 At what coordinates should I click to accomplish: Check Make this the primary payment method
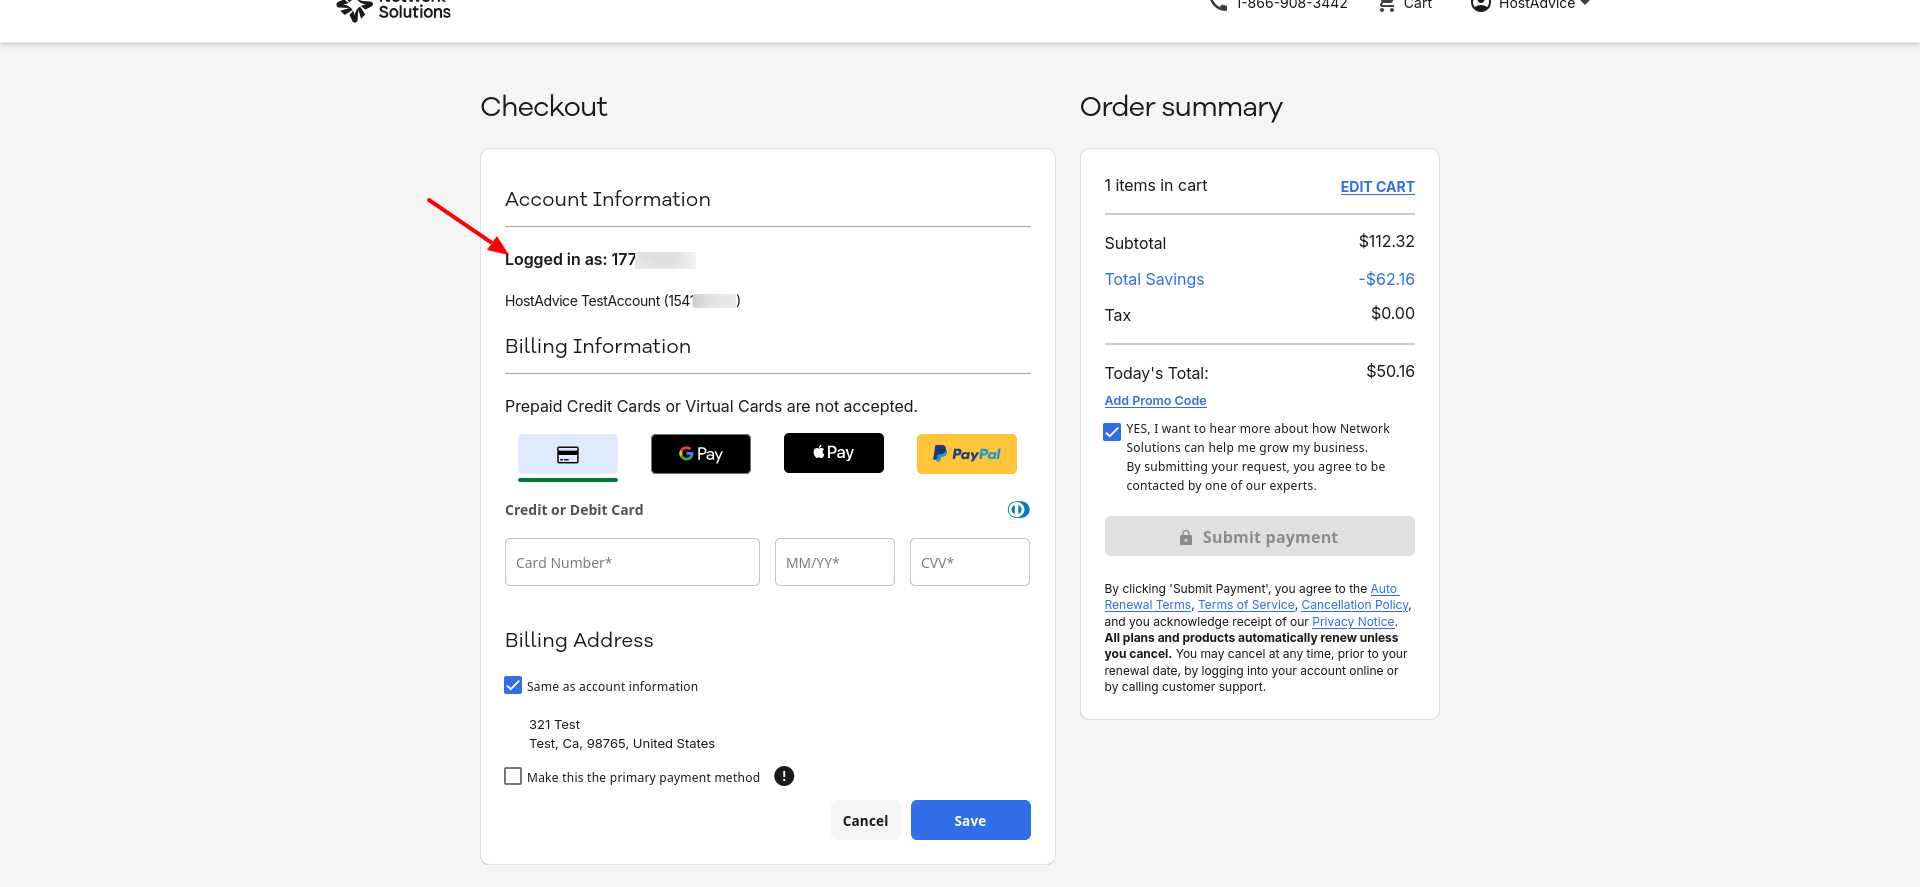tap(513, 776)
